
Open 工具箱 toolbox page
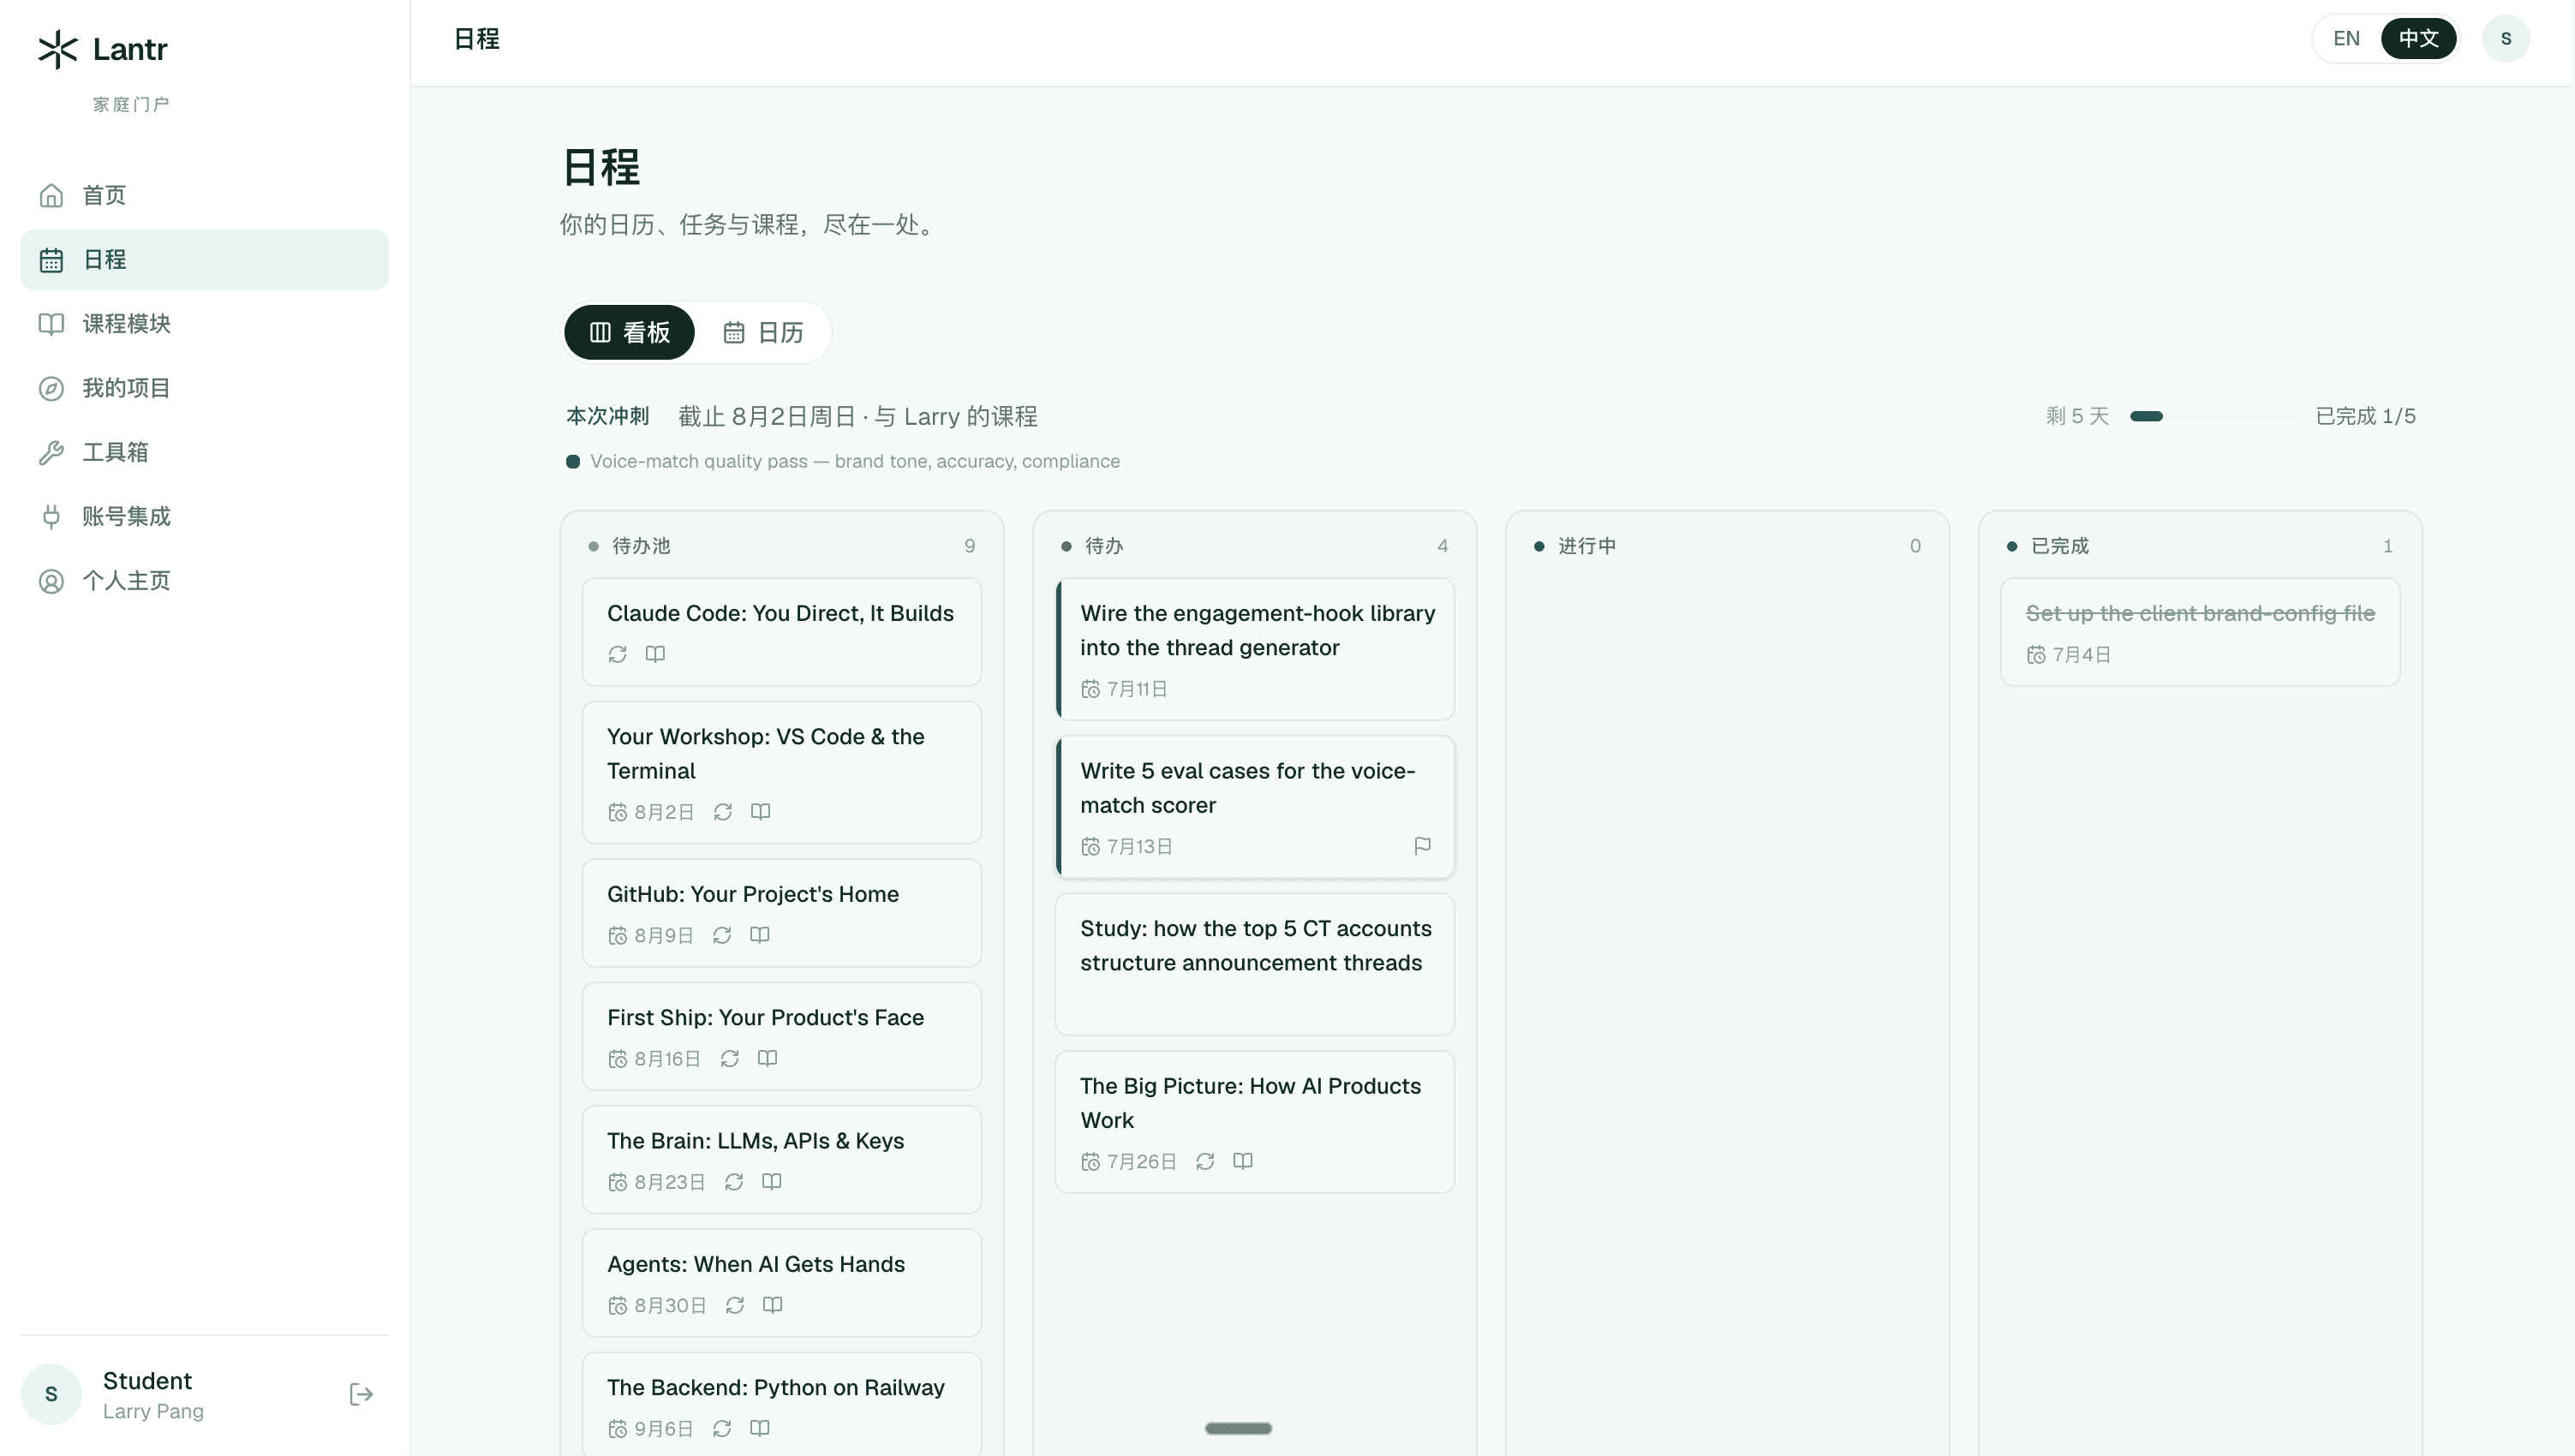tap(204, 452)
